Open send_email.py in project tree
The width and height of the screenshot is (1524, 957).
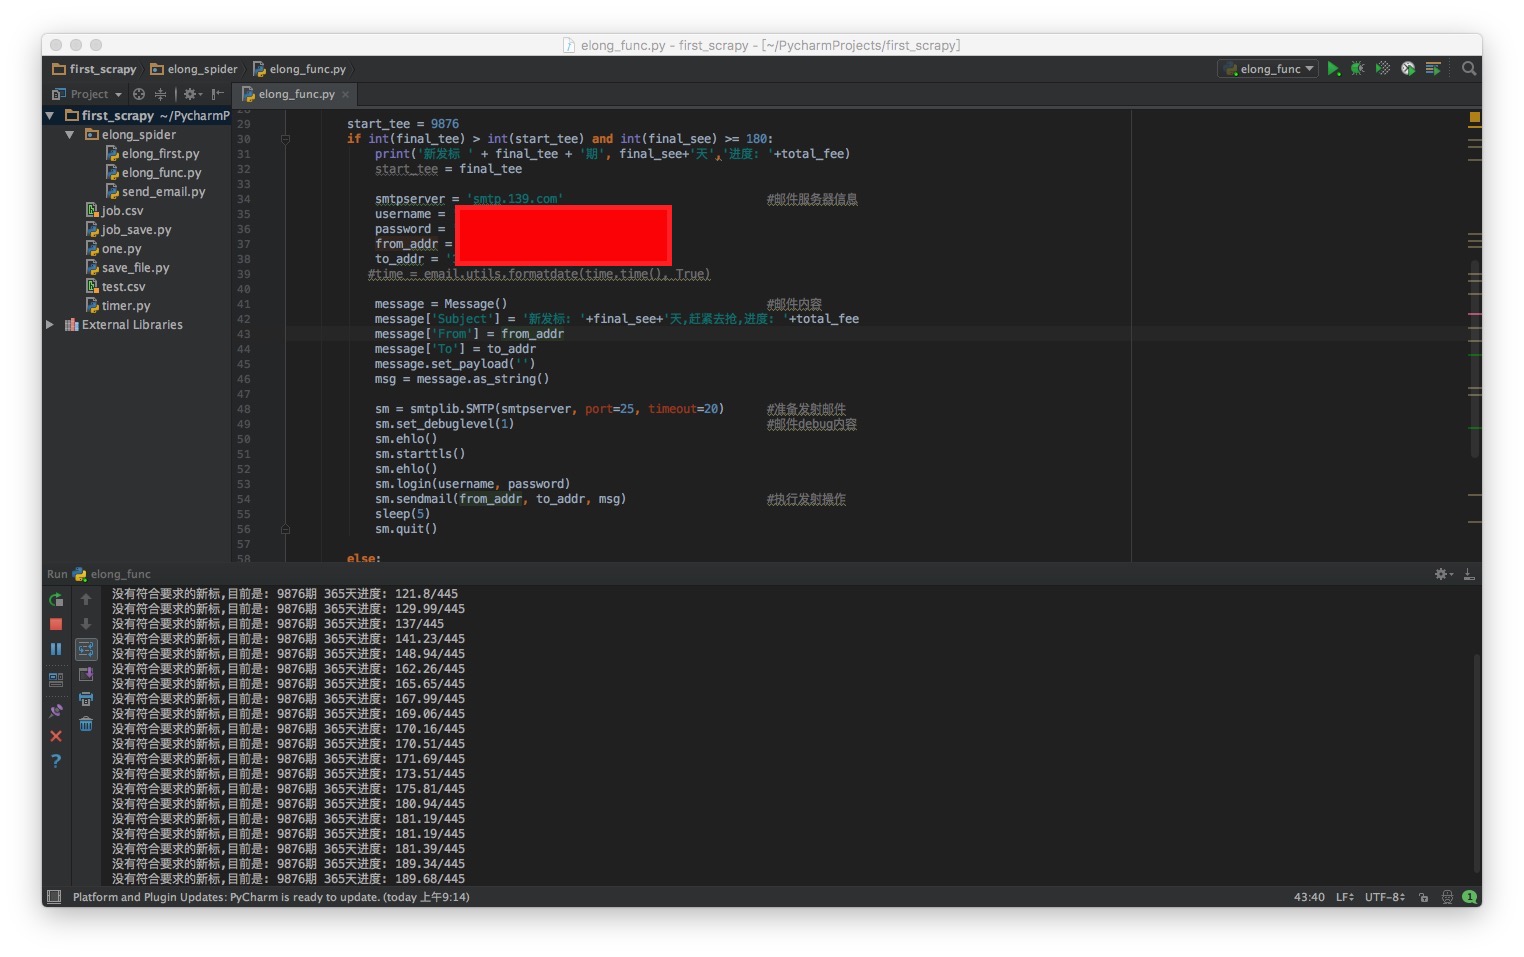click(x=155, y=192)
